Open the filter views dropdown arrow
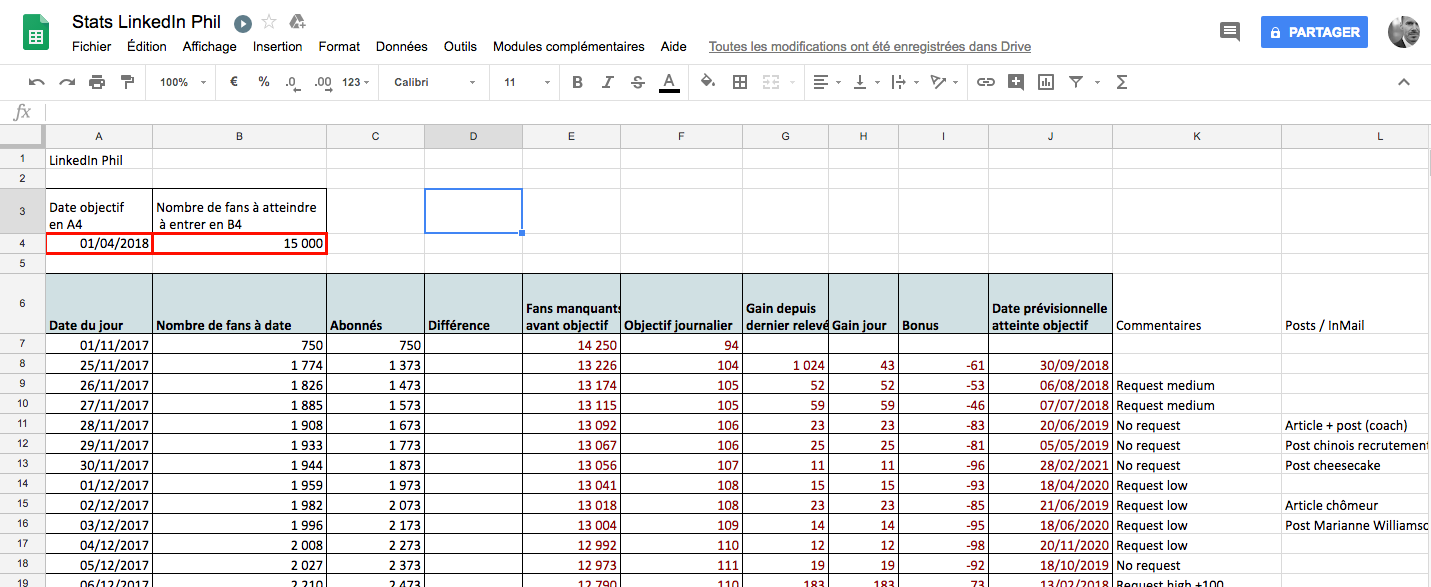 tap(1097, 82)
